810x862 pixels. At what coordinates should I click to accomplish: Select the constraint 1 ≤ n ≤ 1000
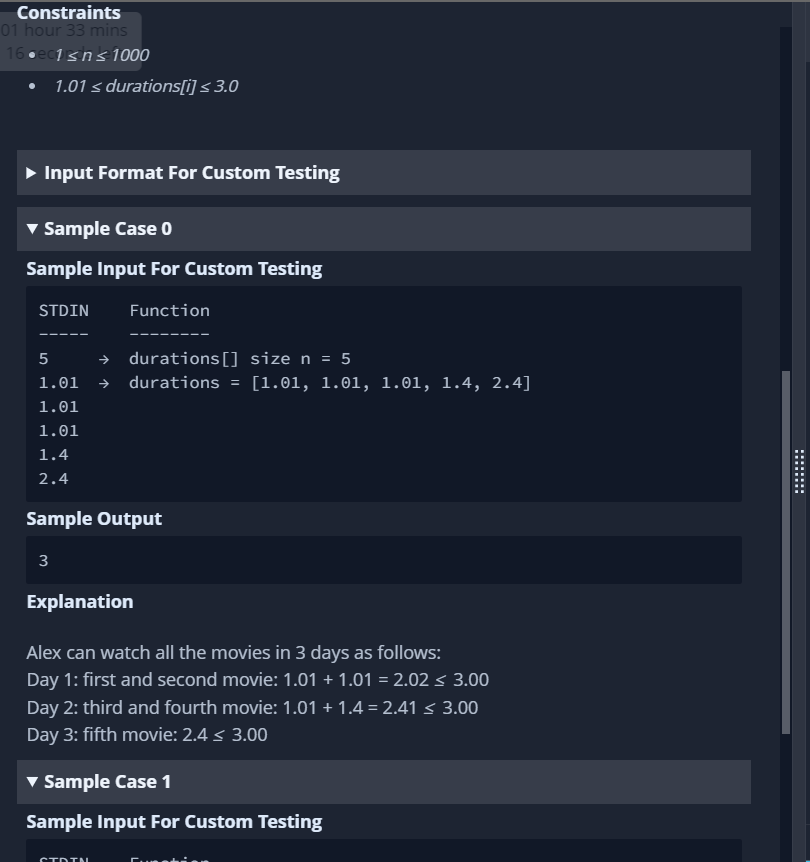pyautogui.click(x=103, y=55)
